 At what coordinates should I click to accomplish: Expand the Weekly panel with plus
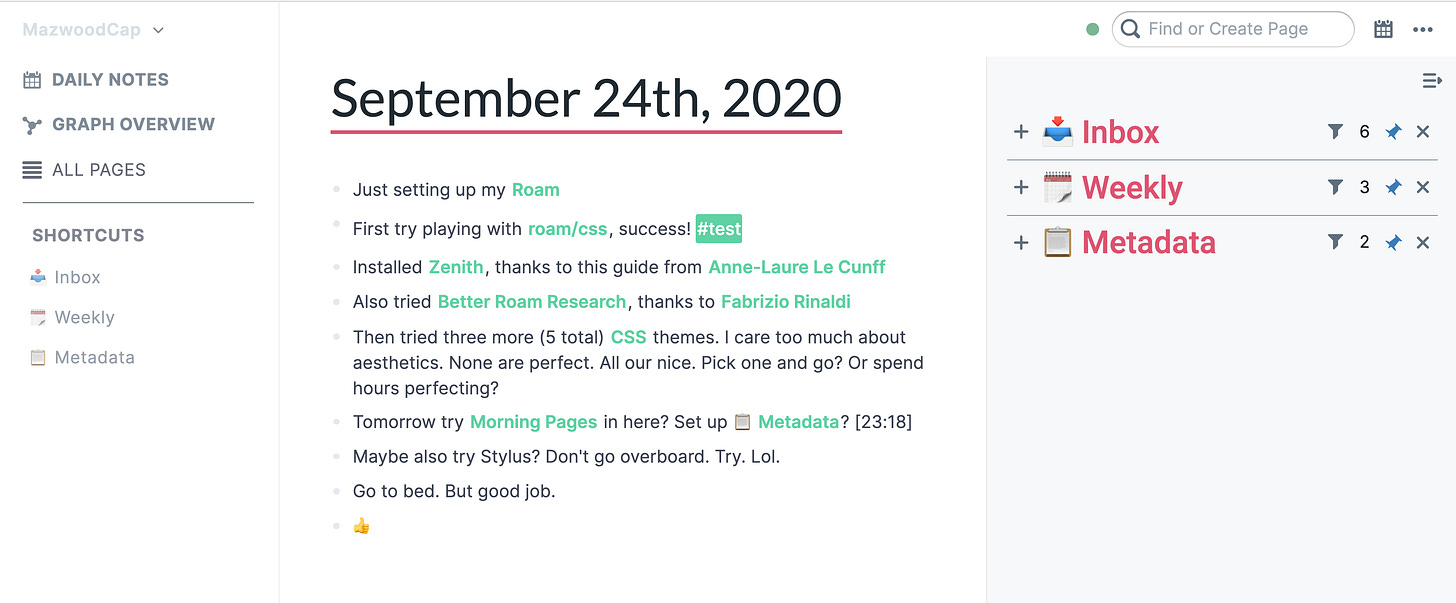tap(1021, 187)
